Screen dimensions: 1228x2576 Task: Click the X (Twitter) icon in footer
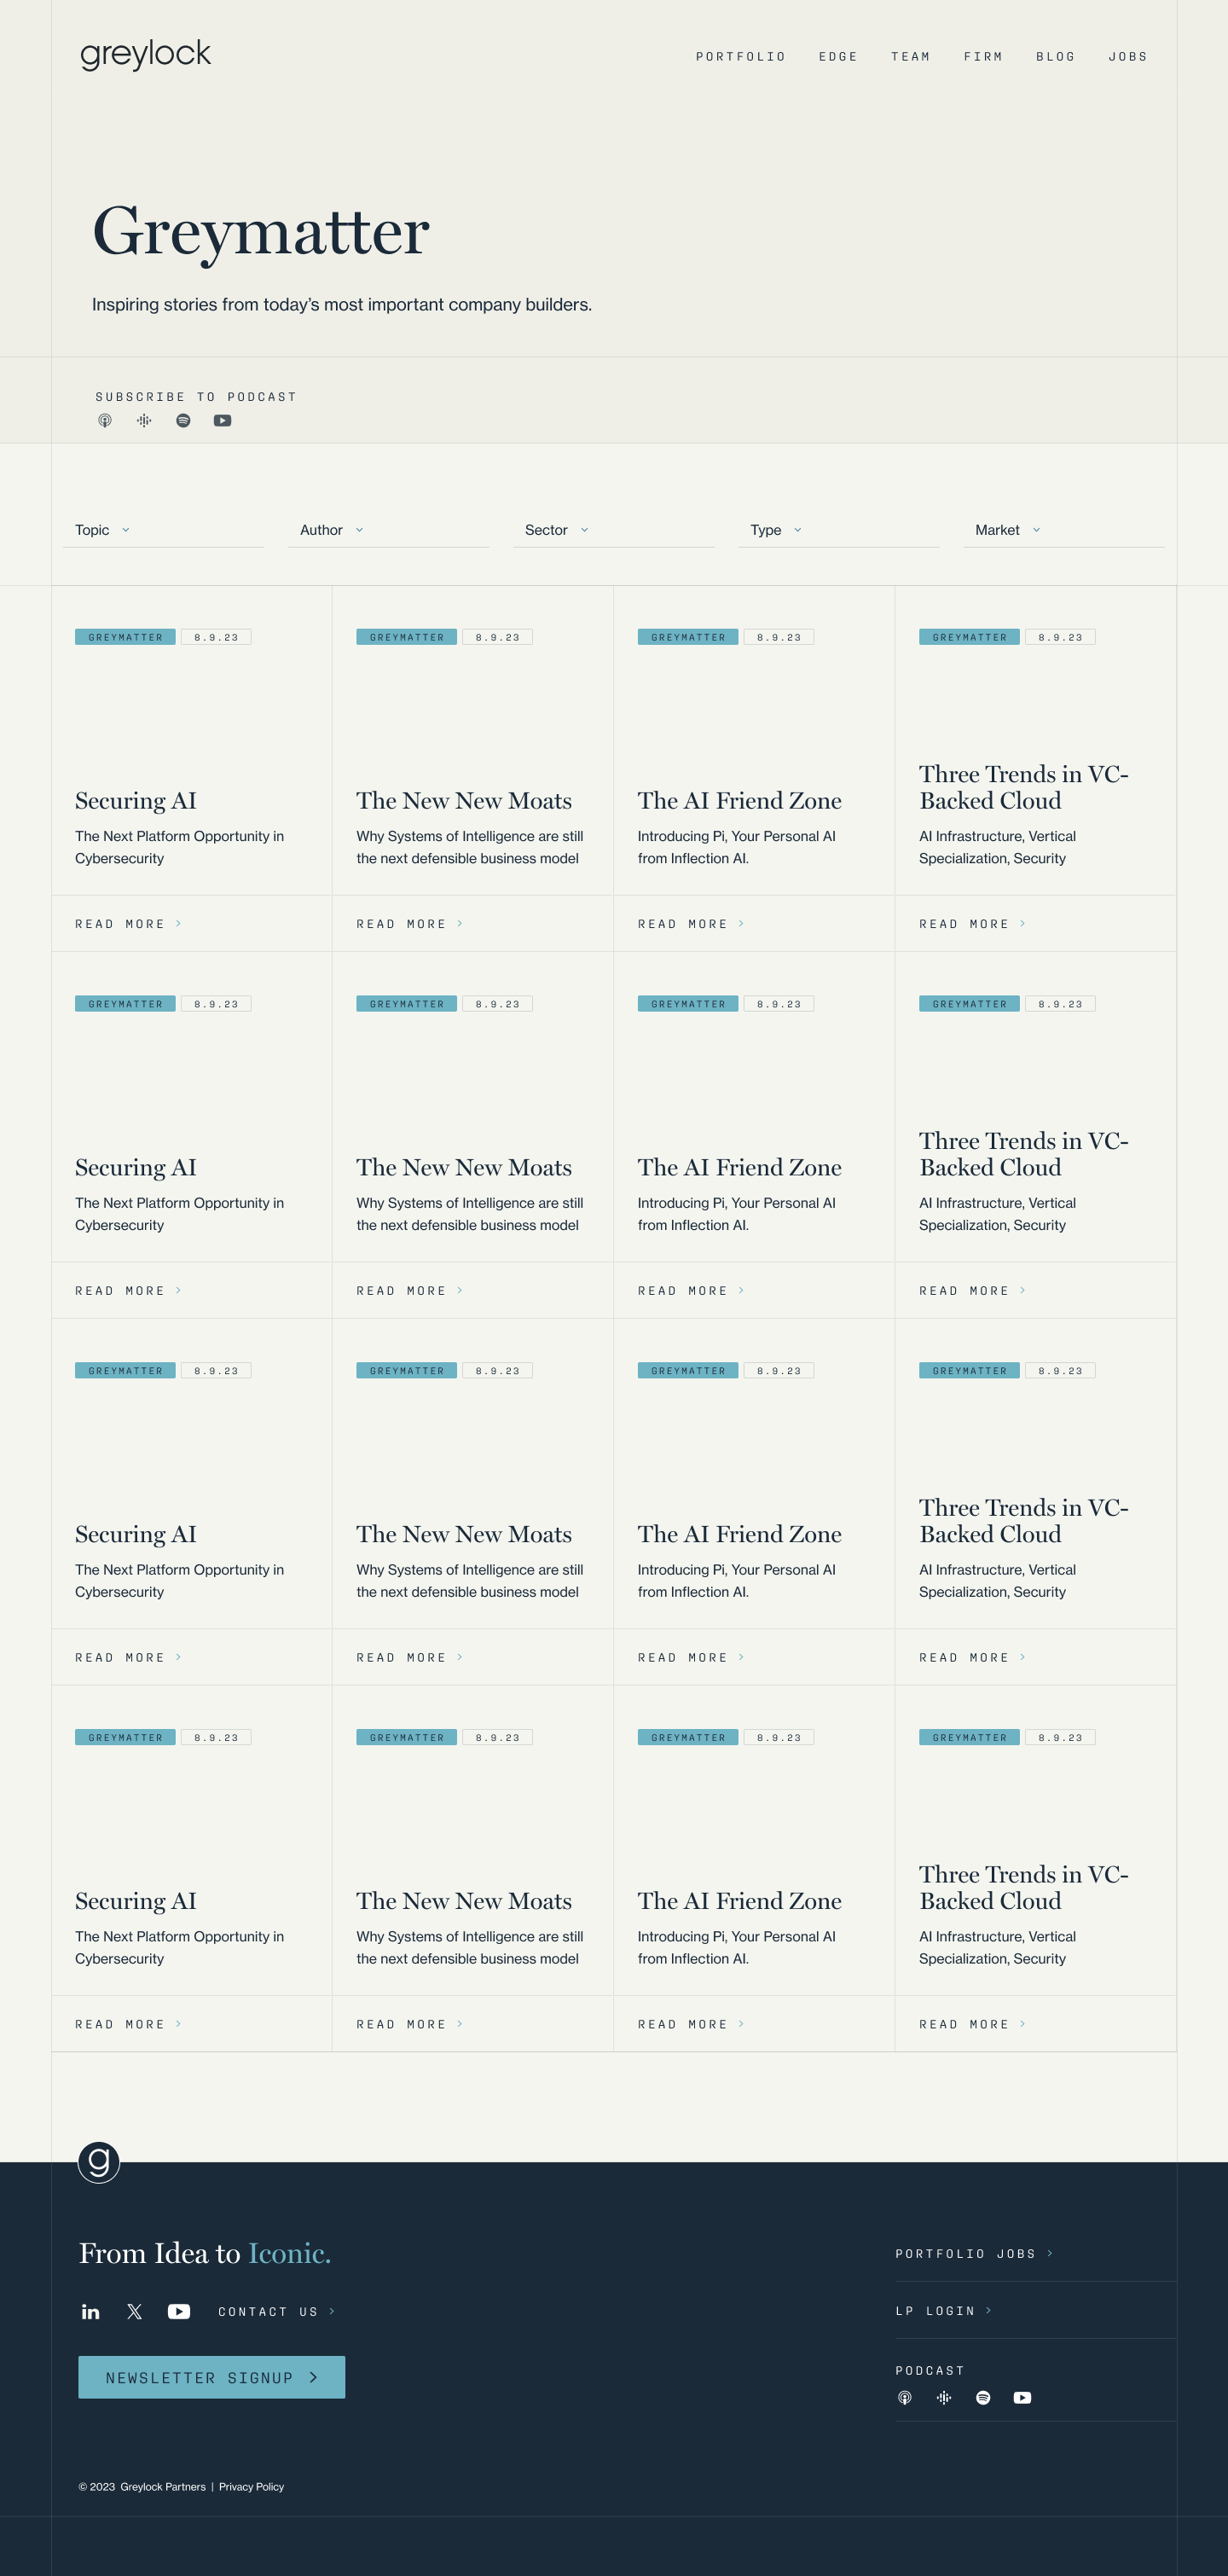(135, 2311)
